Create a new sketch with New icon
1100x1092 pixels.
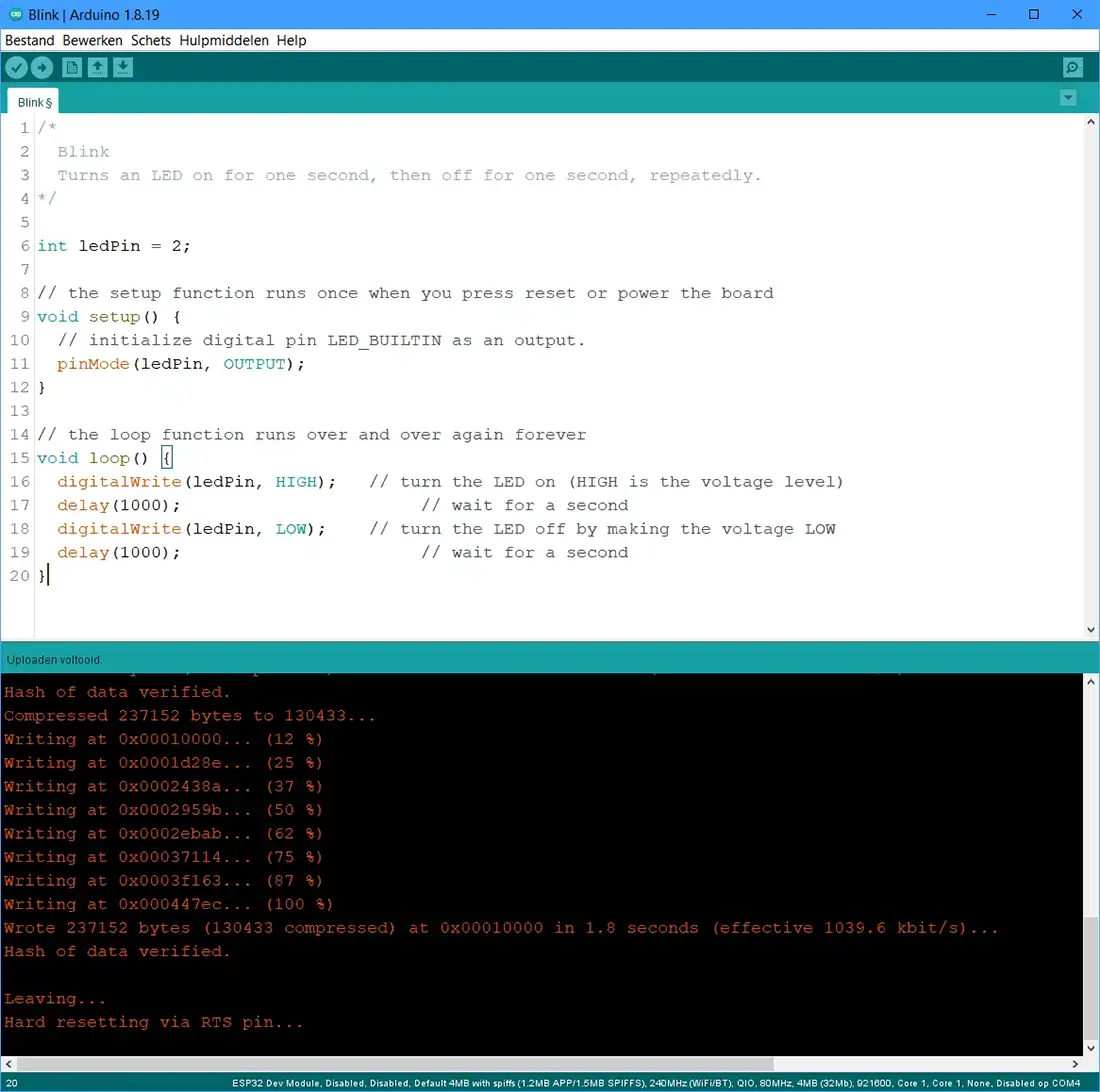(x=71, y=67)
